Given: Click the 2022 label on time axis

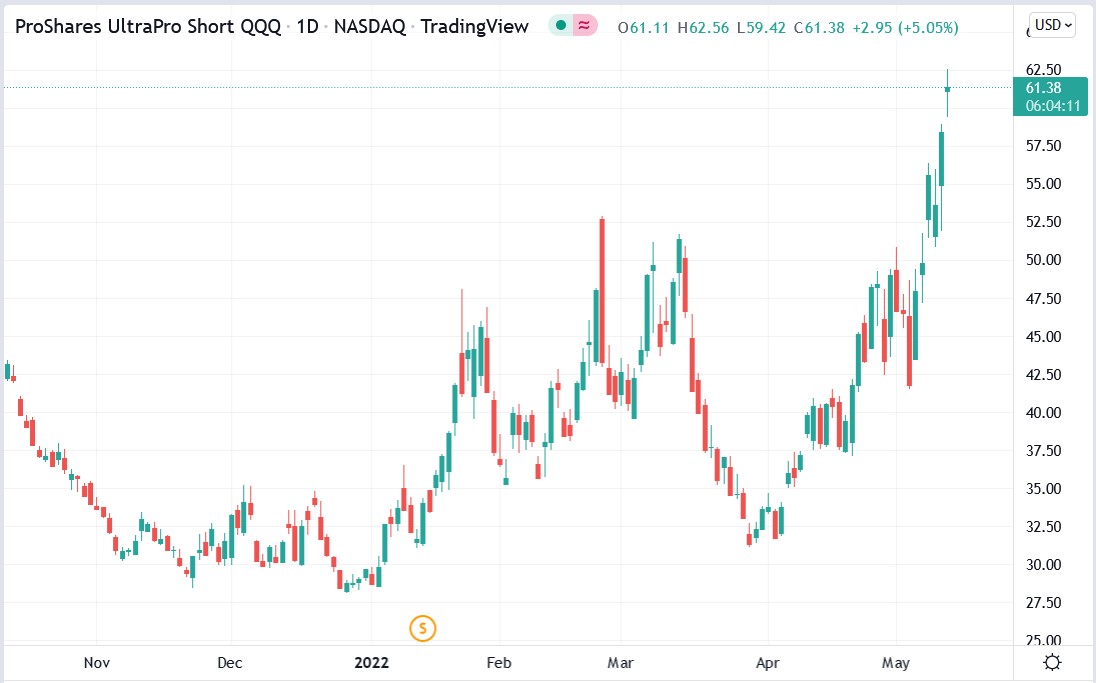Looking at the screenshot, I should [372, 663].
